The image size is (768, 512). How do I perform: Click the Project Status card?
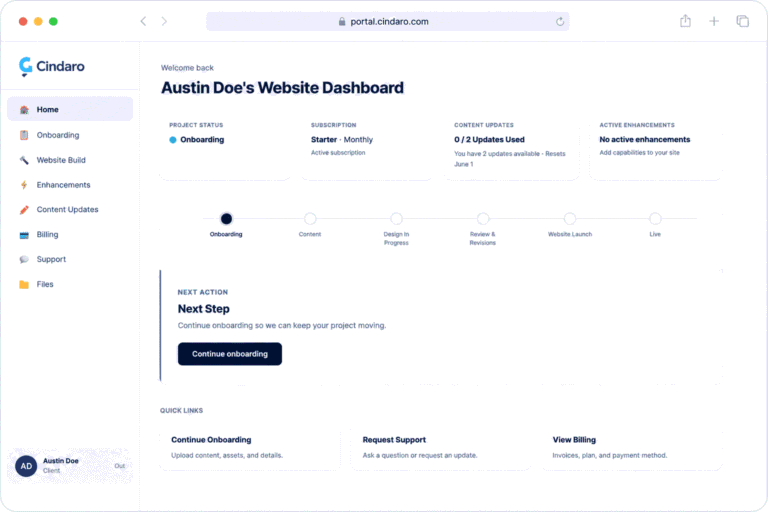click(x=225, y=147)
